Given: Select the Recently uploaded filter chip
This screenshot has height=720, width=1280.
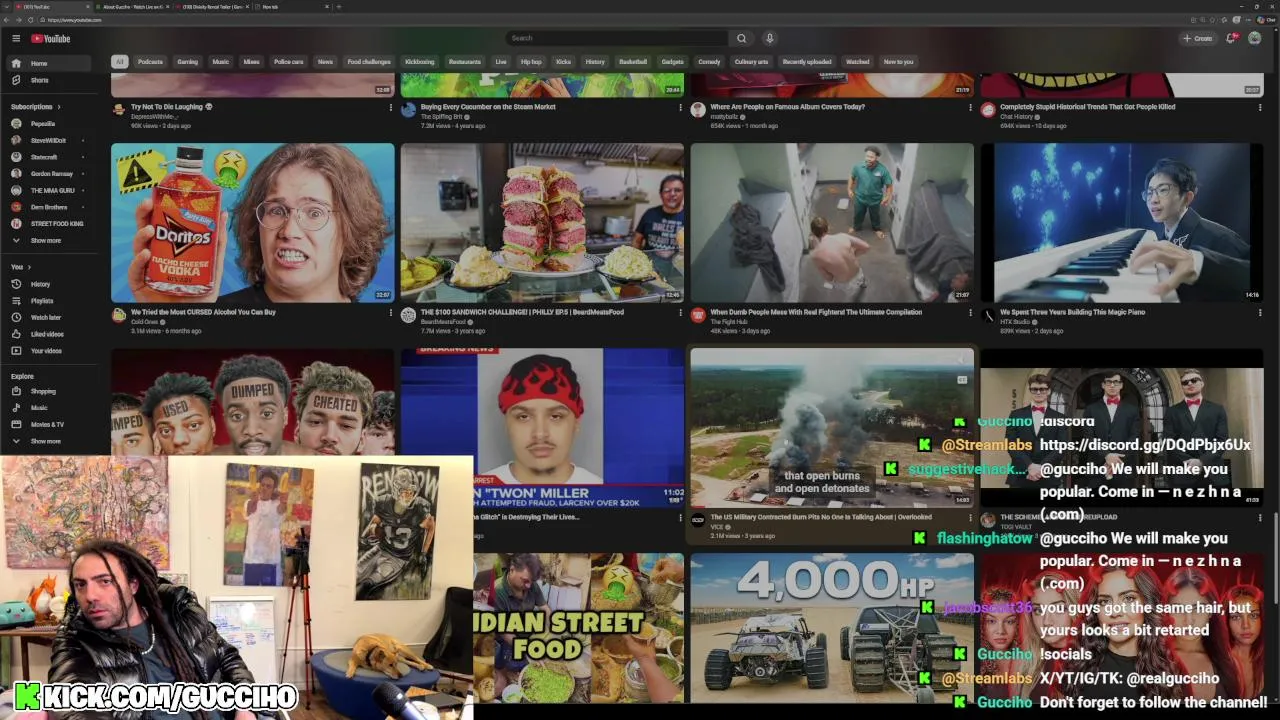Looking at the screenshot, I should tap(807, 62).
